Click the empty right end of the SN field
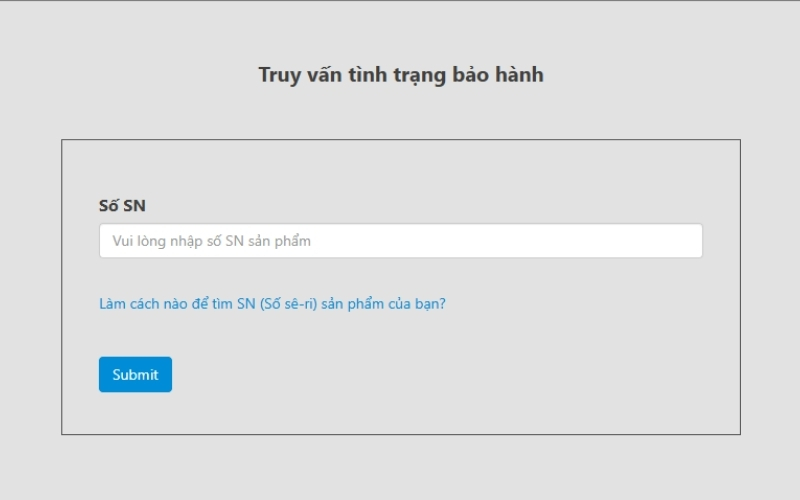 point(650,241)
